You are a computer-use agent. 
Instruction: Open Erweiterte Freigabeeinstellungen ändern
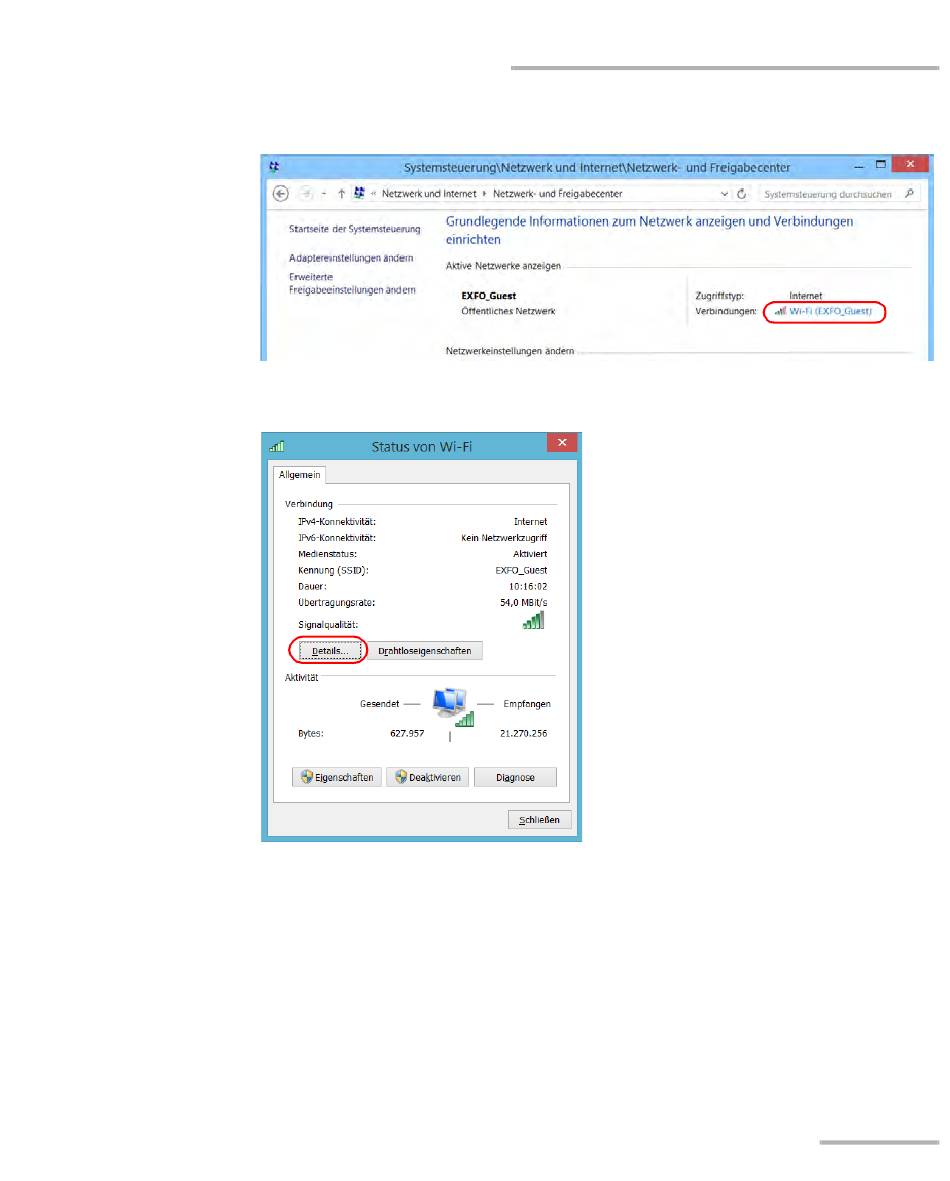point(350,284)
